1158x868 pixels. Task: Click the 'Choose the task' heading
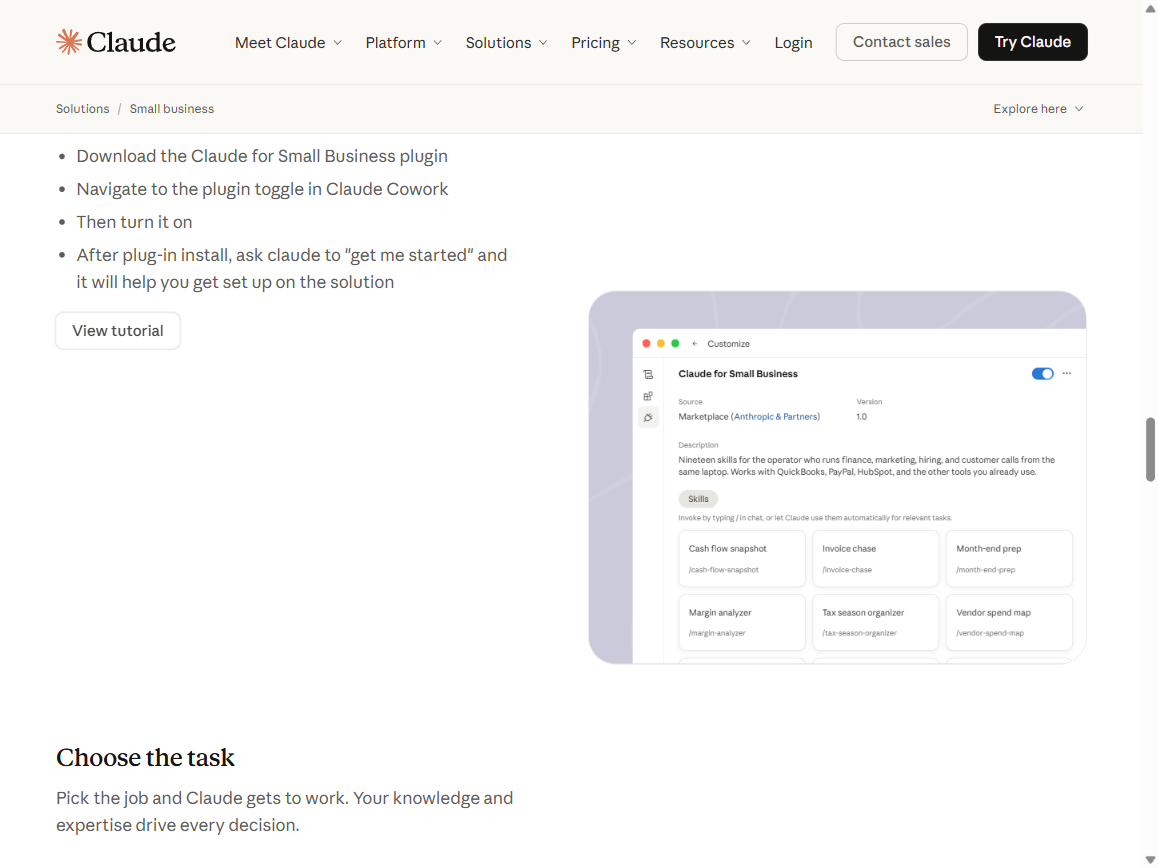145,757
